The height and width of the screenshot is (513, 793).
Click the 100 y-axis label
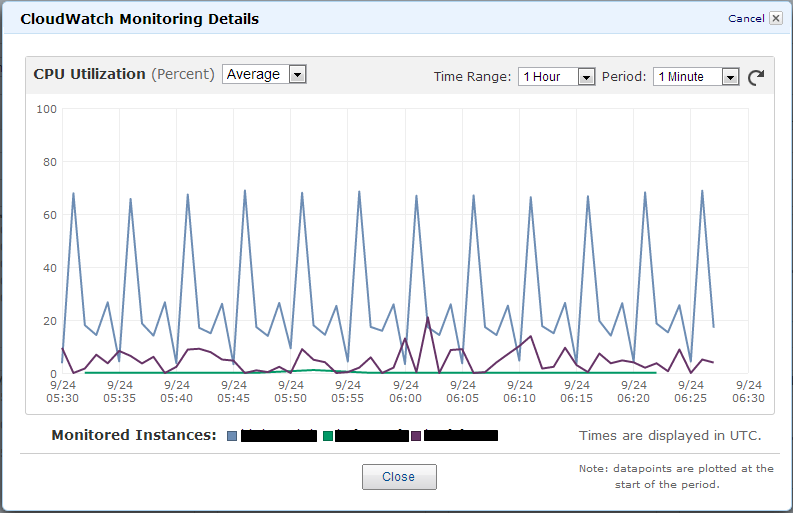click(x=47, y=109)
